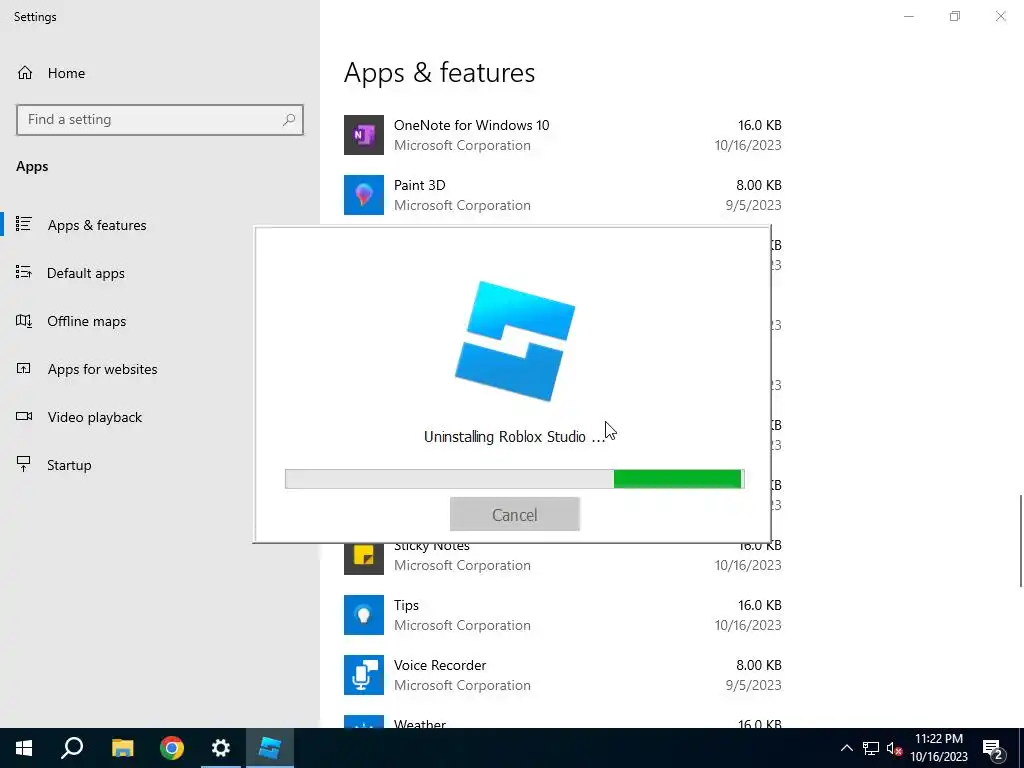Click the Apps for websites icon
Image resolution: width=1024 pixels, height=768 pixels.
[24, 368]
